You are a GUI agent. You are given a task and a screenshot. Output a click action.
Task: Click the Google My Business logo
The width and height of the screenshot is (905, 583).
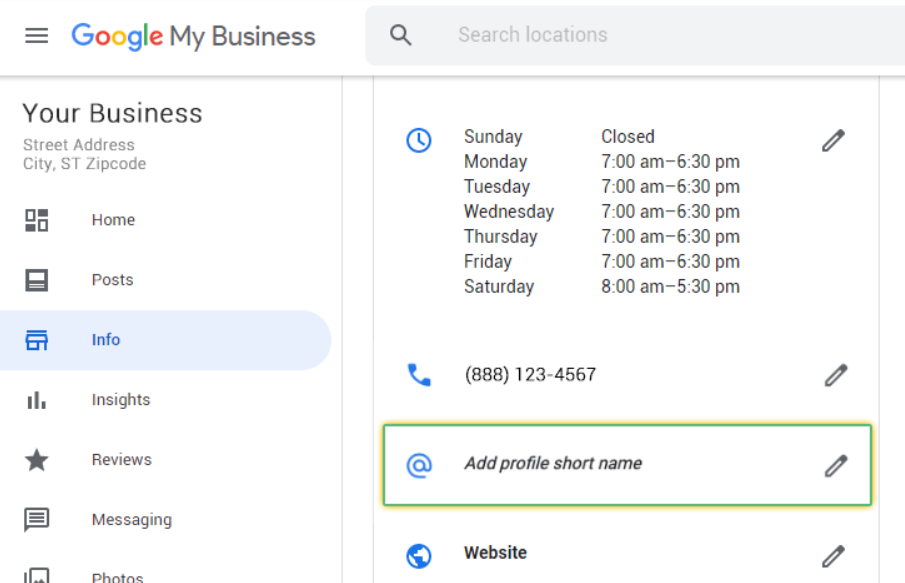193,36
